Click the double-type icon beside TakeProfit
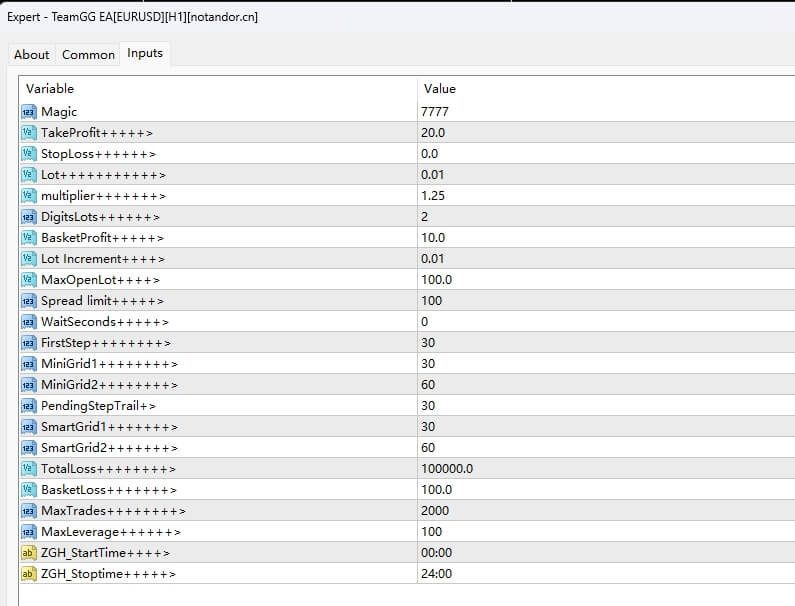795x606 pixels. pyautogui.click(x=28, y=133)
